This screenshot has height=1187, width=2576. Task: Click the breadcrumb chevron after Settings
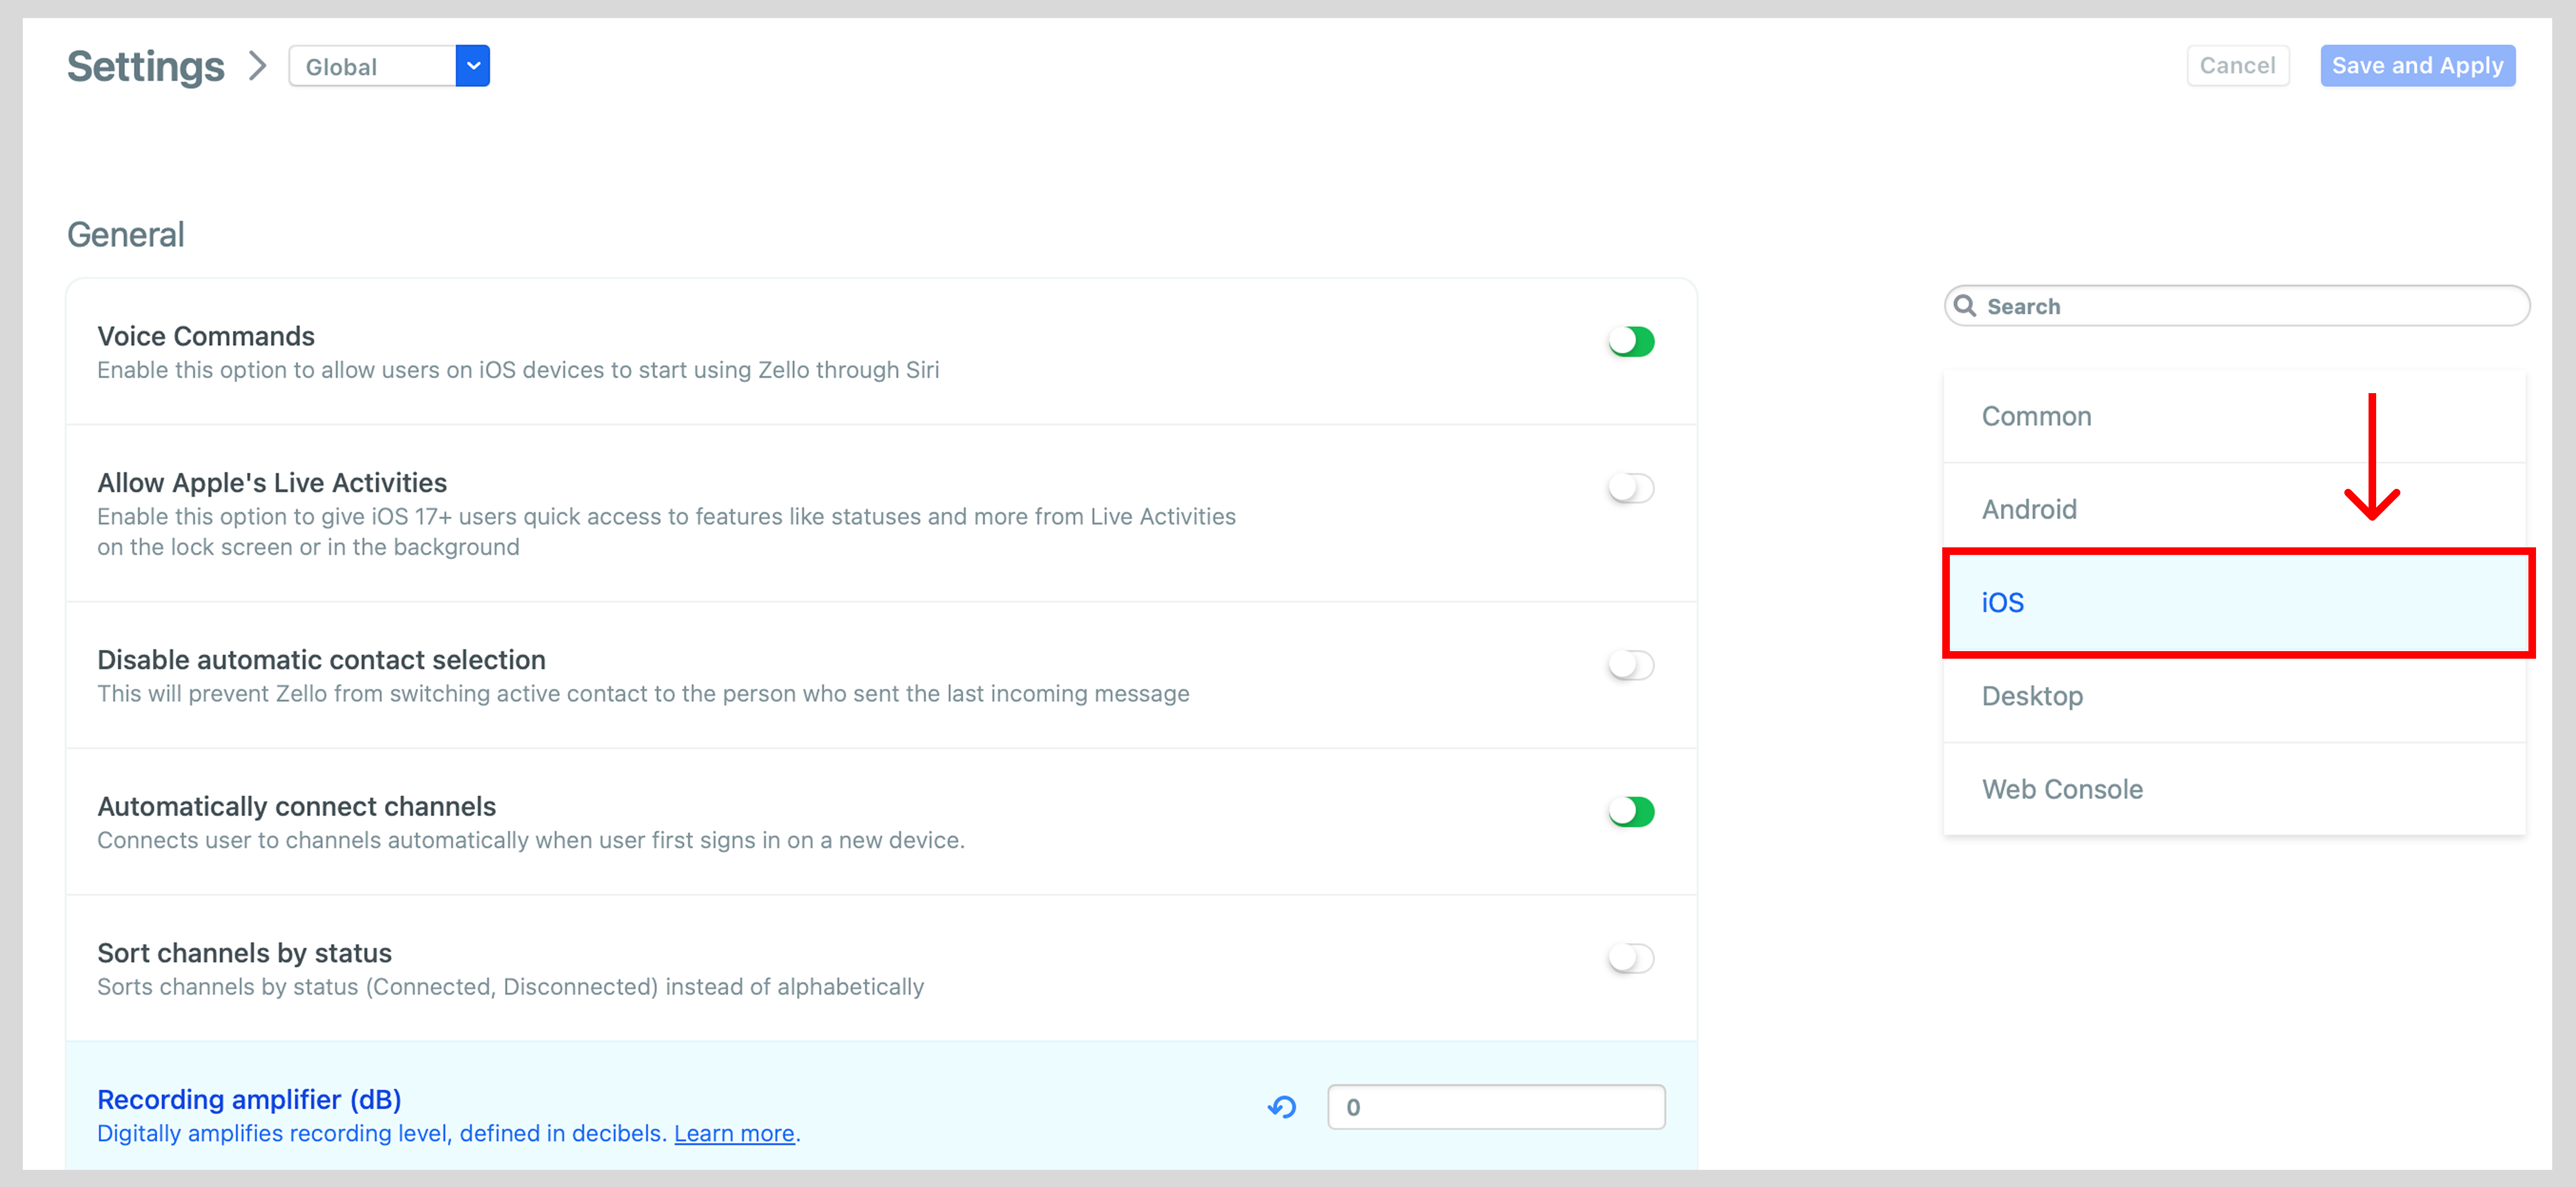[258, 66]
